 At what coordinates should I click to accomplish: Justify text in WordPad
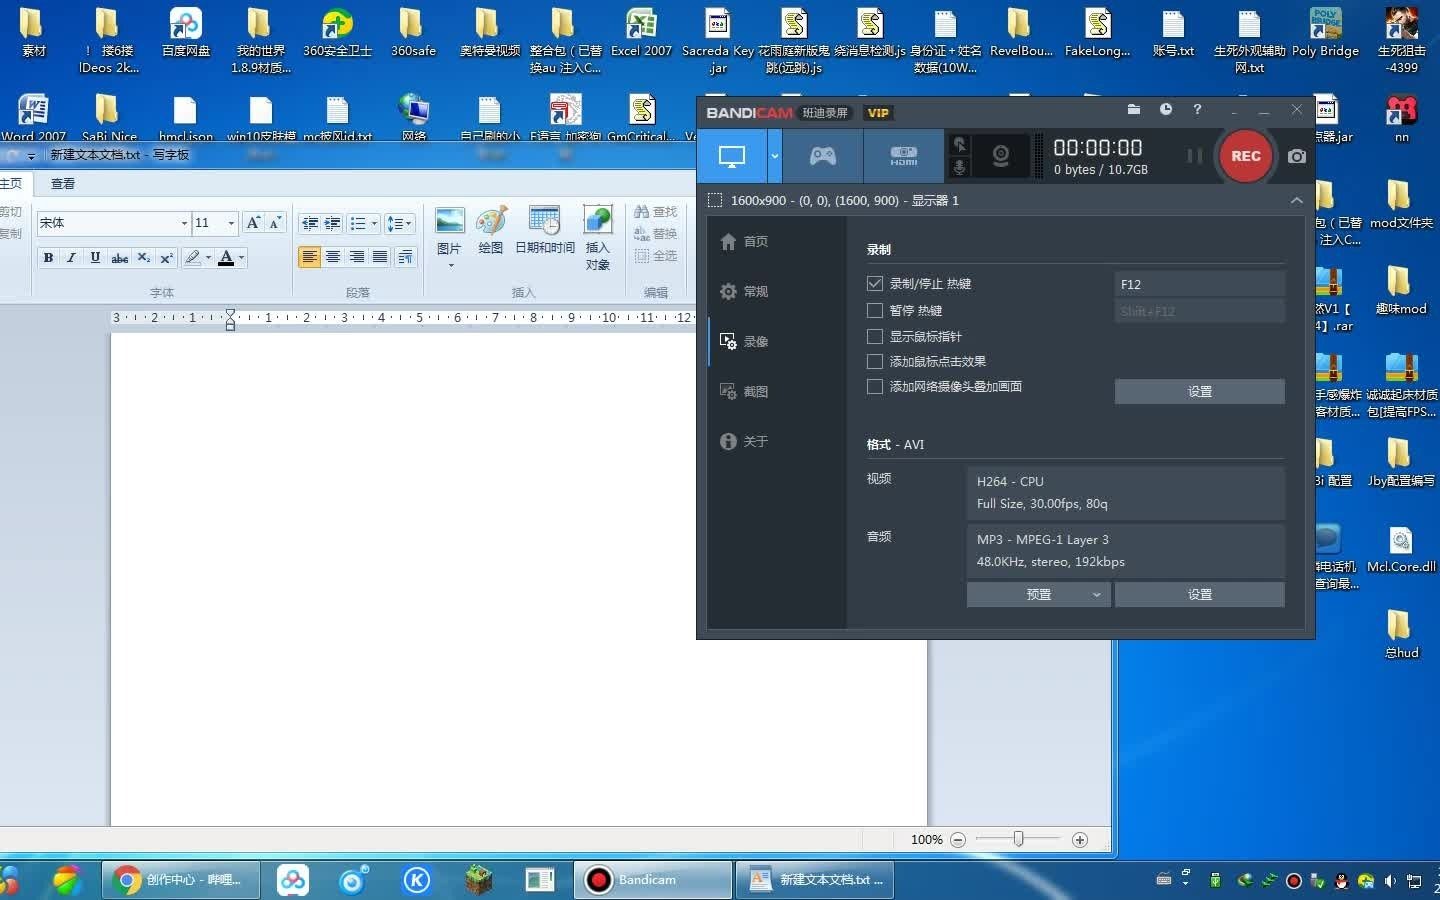pos(380,258)
